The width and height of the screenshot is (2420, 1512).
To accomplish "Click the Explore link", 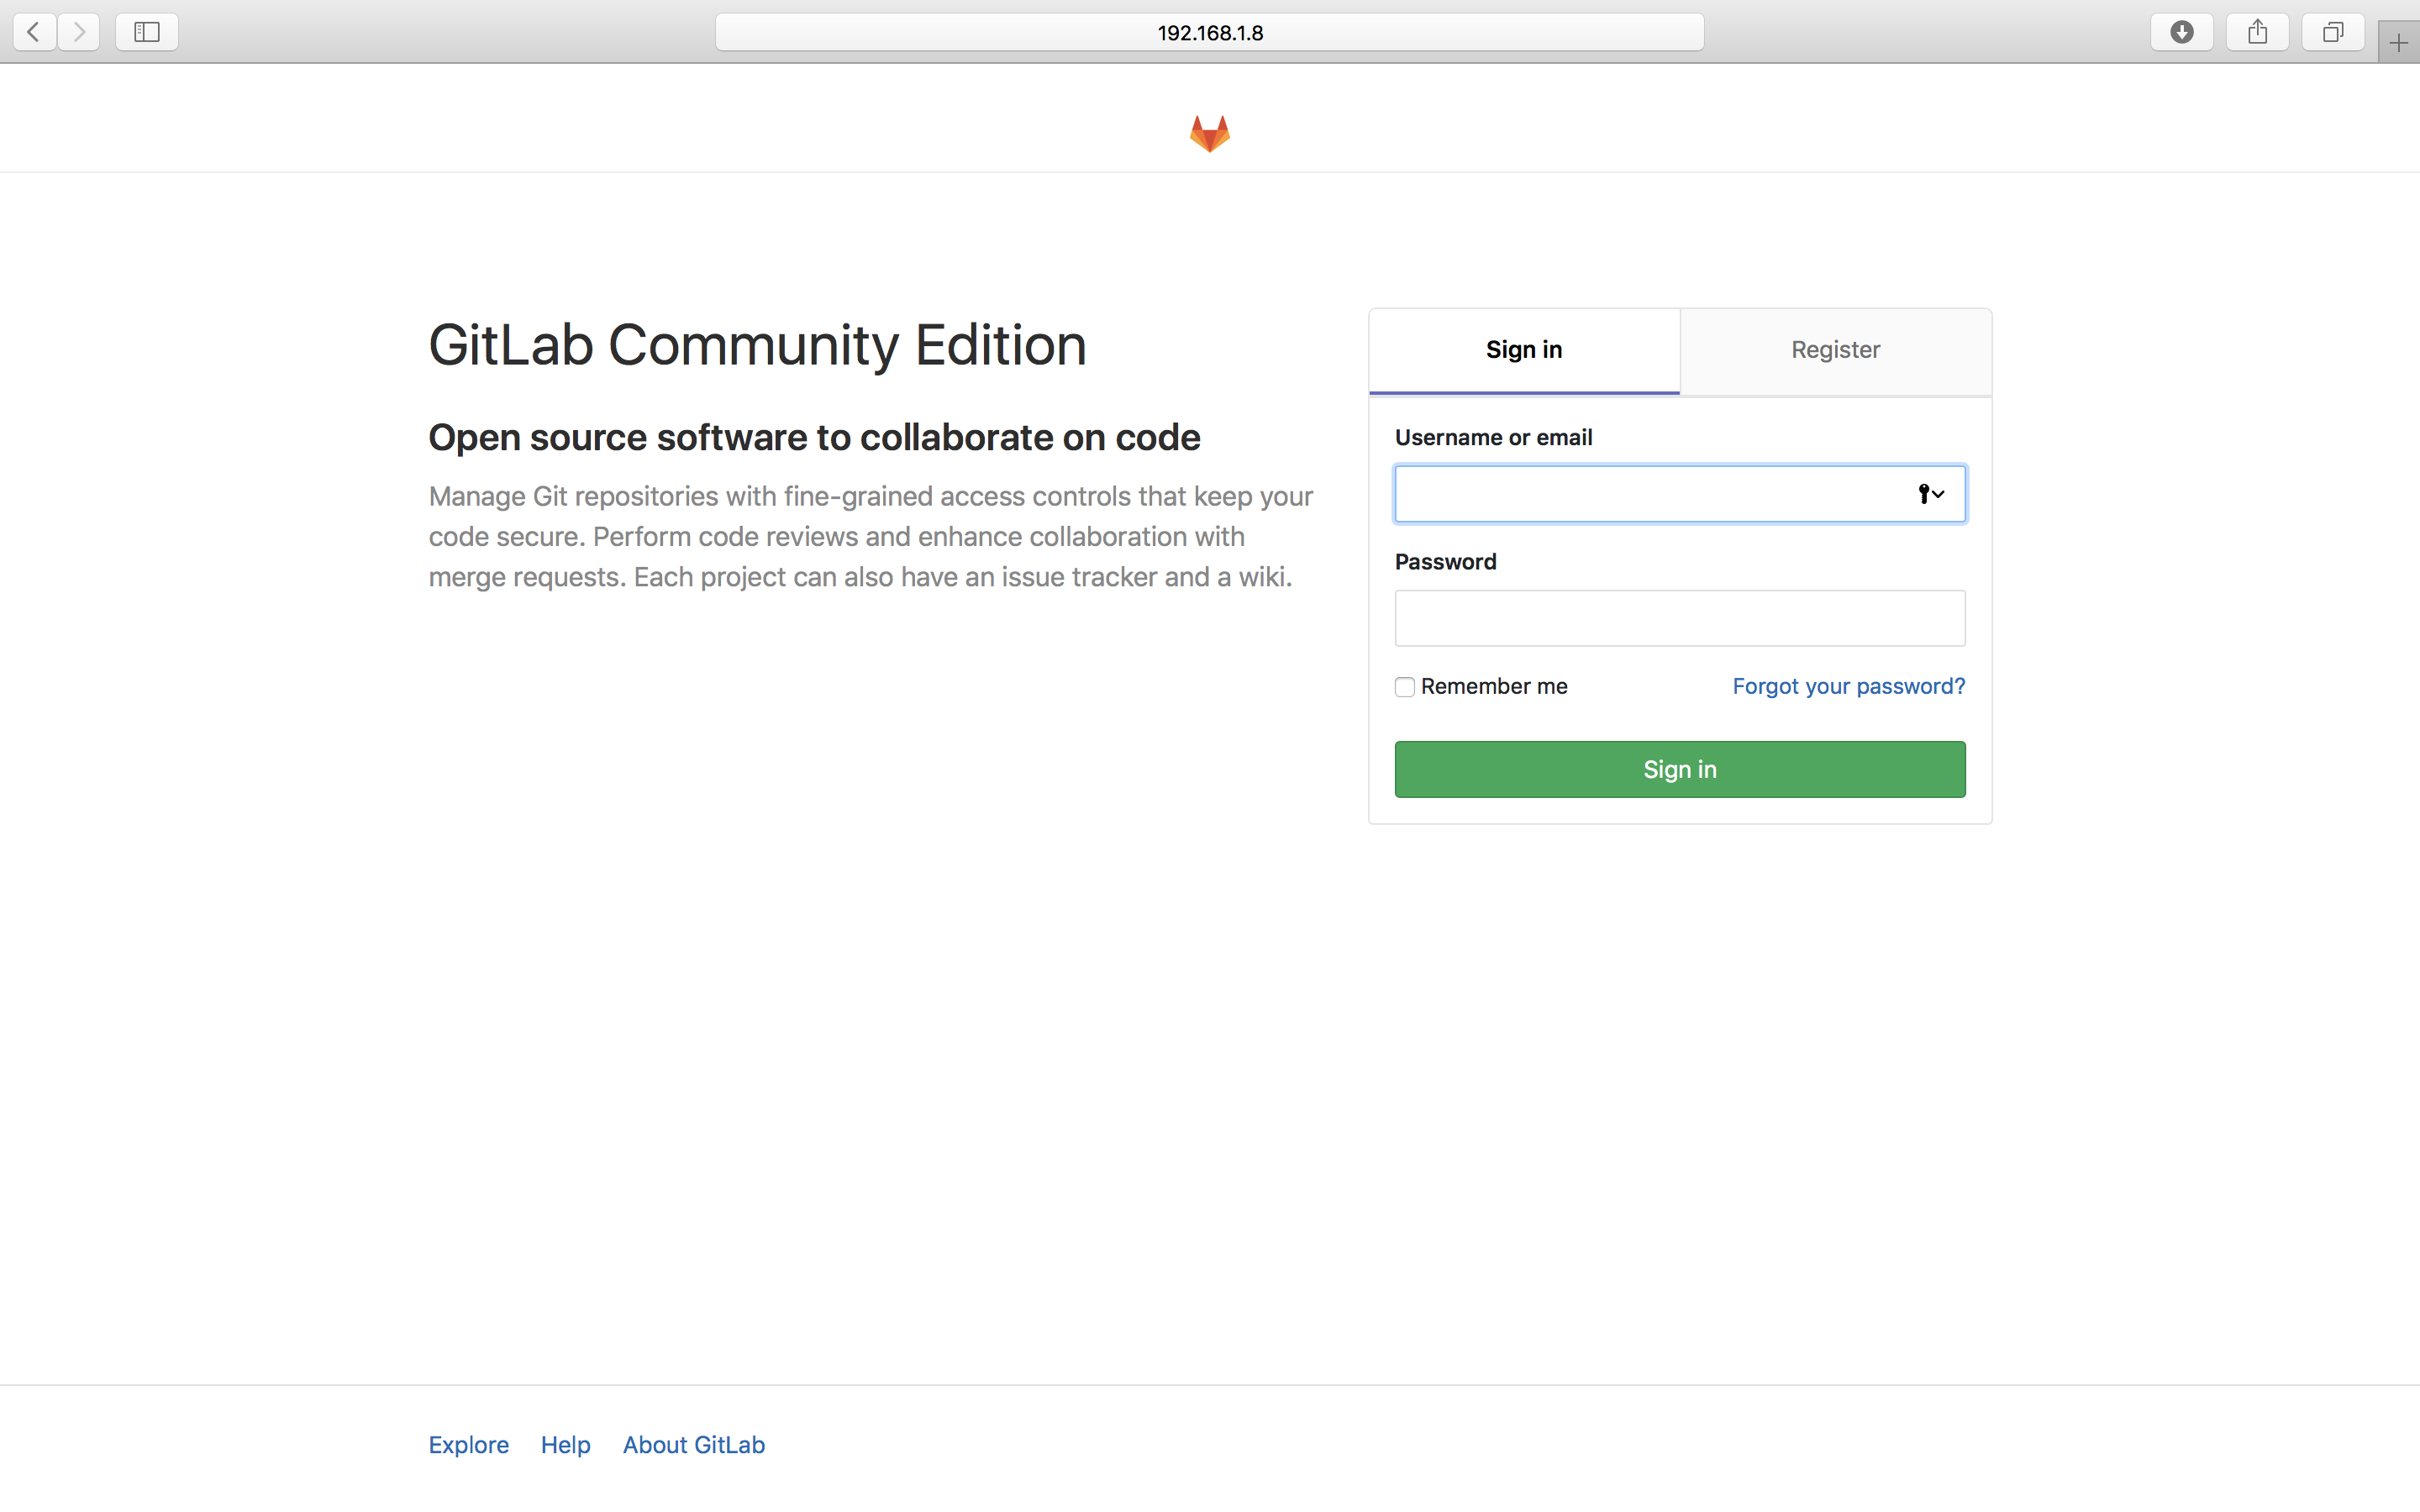I will 468,1444.
